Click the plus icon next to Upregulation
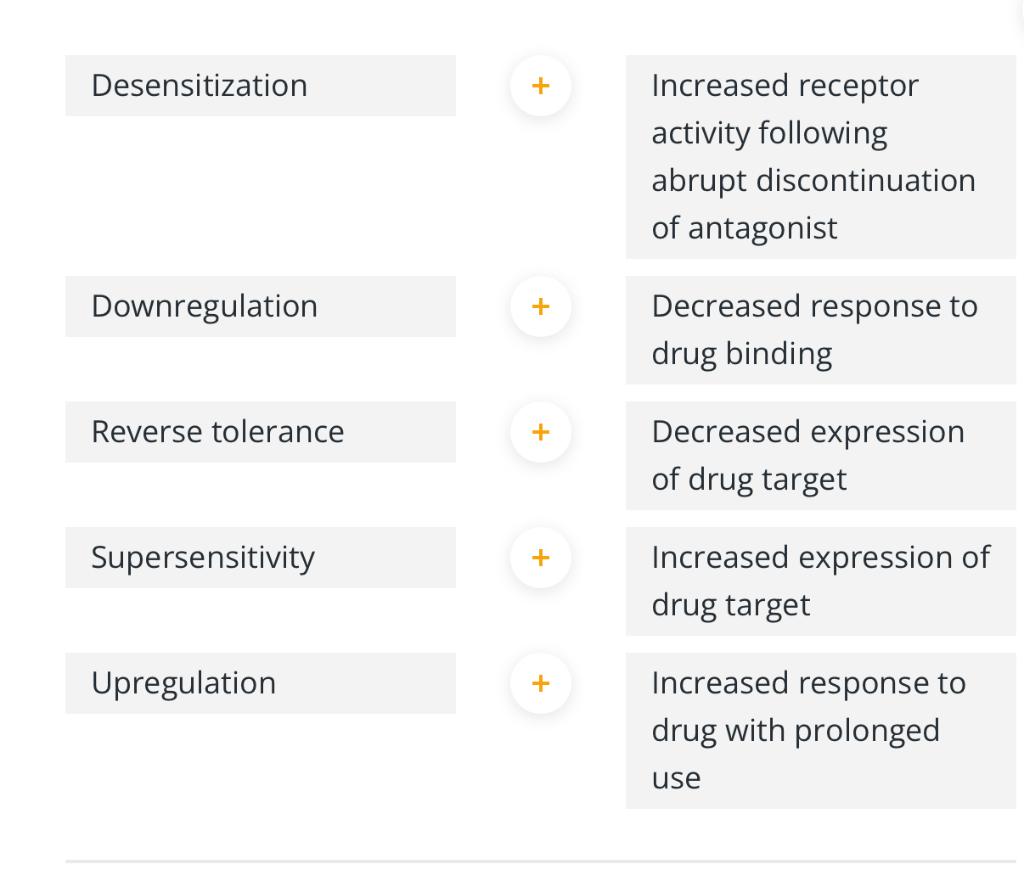 pos(540,683)
